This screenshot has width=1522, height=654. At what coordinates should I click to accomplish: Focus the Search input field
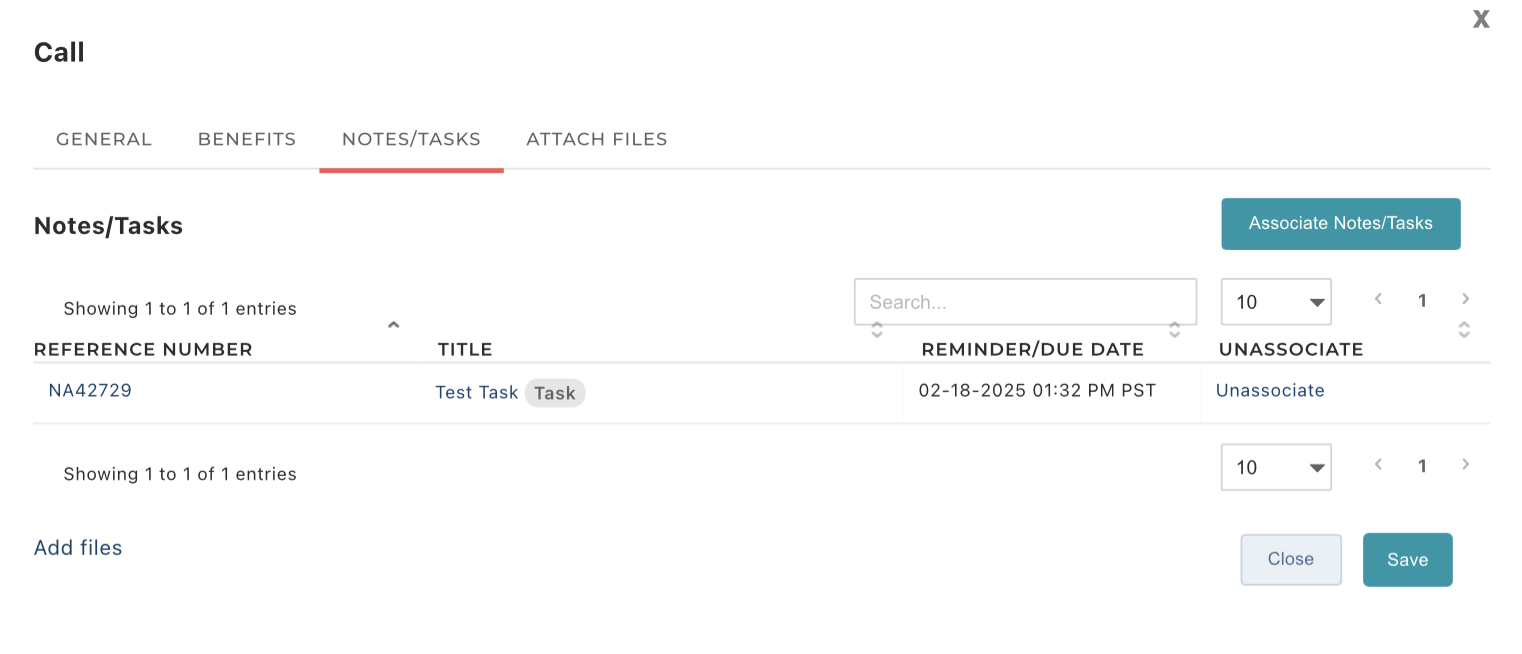coord(1025,302)
